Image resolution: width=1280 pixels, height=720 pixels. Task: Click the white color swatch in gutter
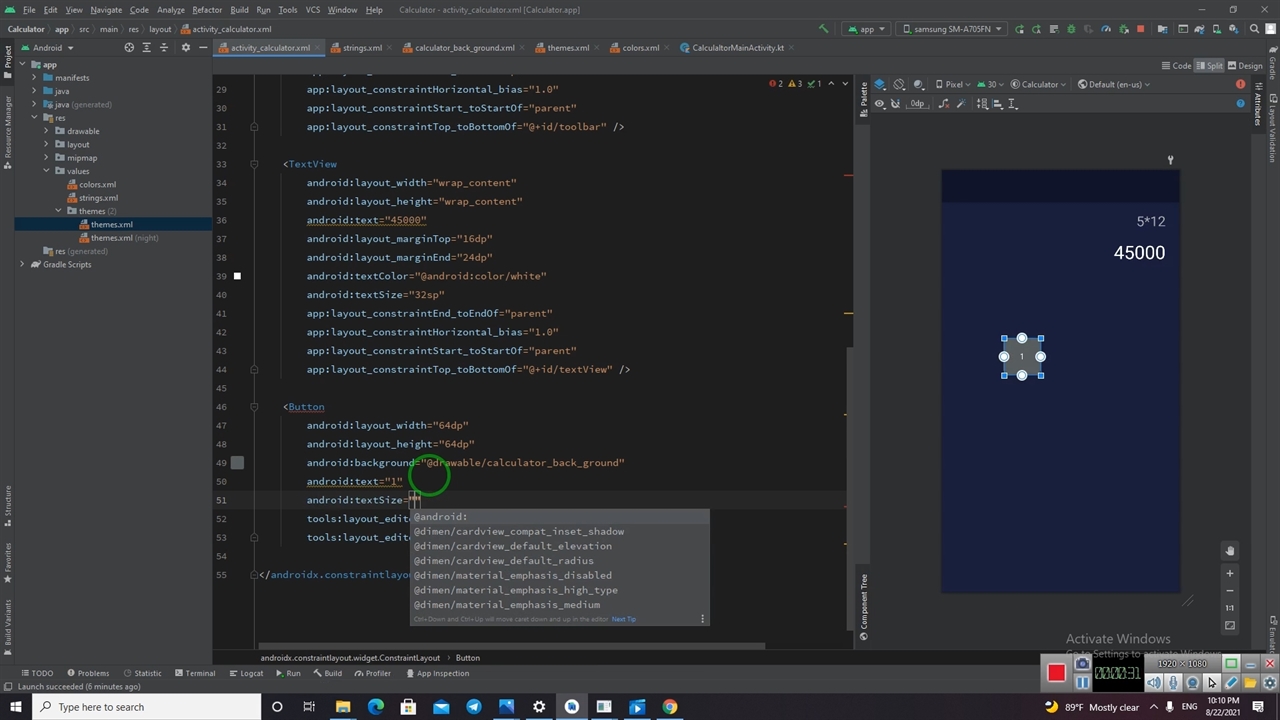237,276
